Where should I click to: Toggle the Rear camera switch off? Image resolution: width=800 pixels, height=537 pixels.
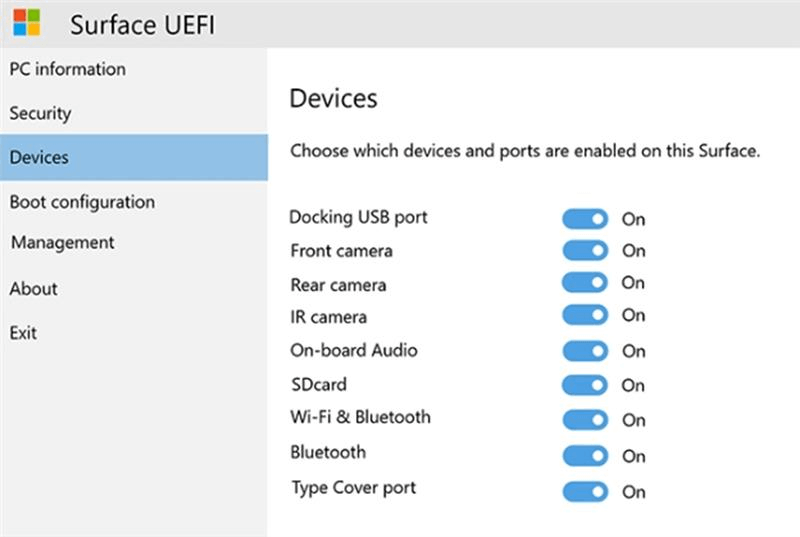pyautogui.click(x=585, y=283)
